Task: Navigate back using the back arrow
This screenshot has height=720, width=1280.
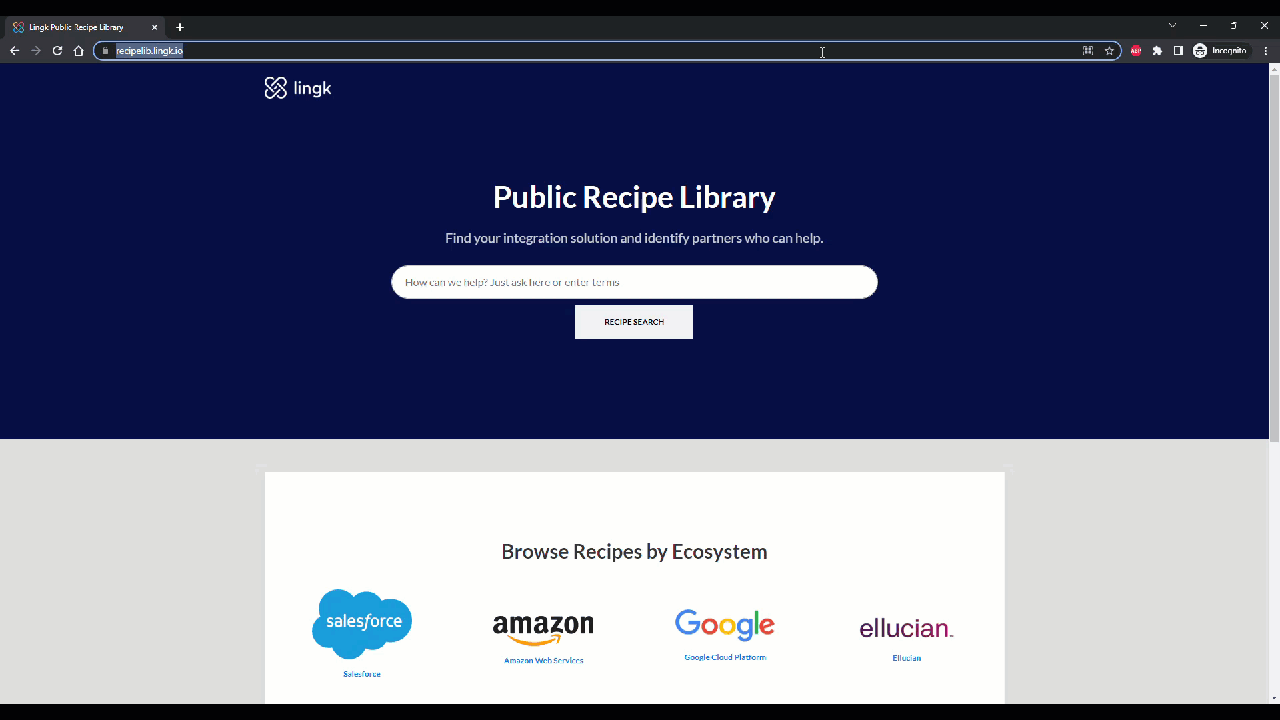Action: (x=14, y=50)
